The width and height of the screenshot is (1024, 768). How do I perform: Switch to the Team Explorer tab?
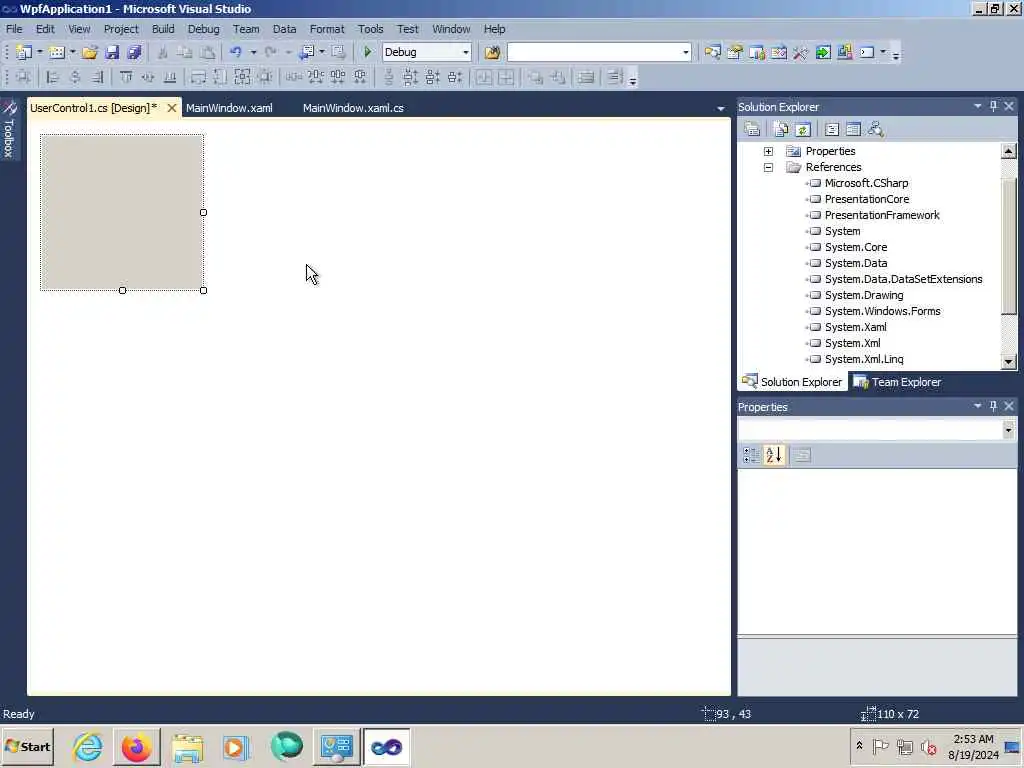[897, 382]
